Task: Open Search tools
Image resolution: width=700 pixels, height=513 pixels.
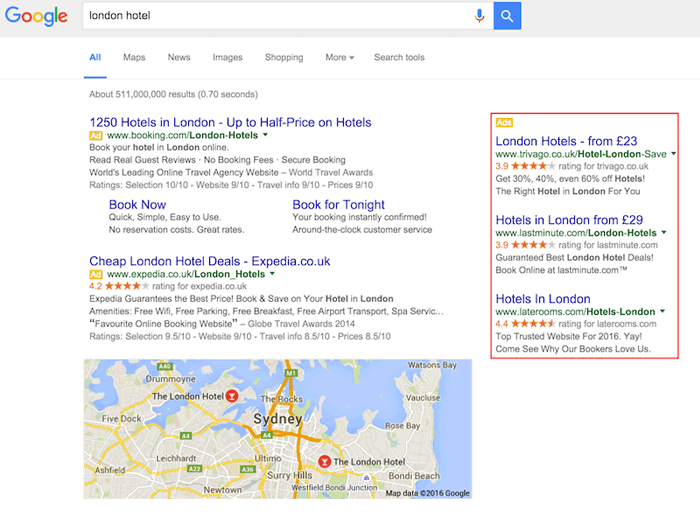Action: [x=399, y=58]
